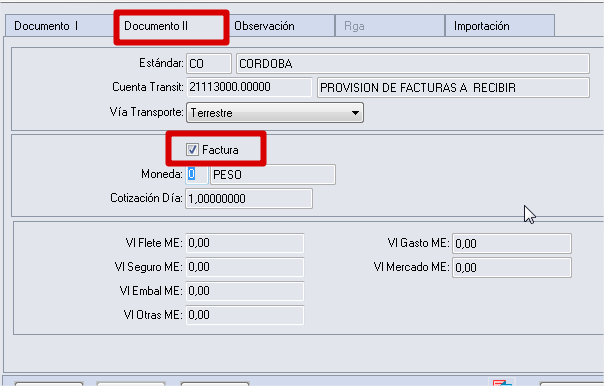
Task: Open the Observación tab
Action: [x=281, y=26]
